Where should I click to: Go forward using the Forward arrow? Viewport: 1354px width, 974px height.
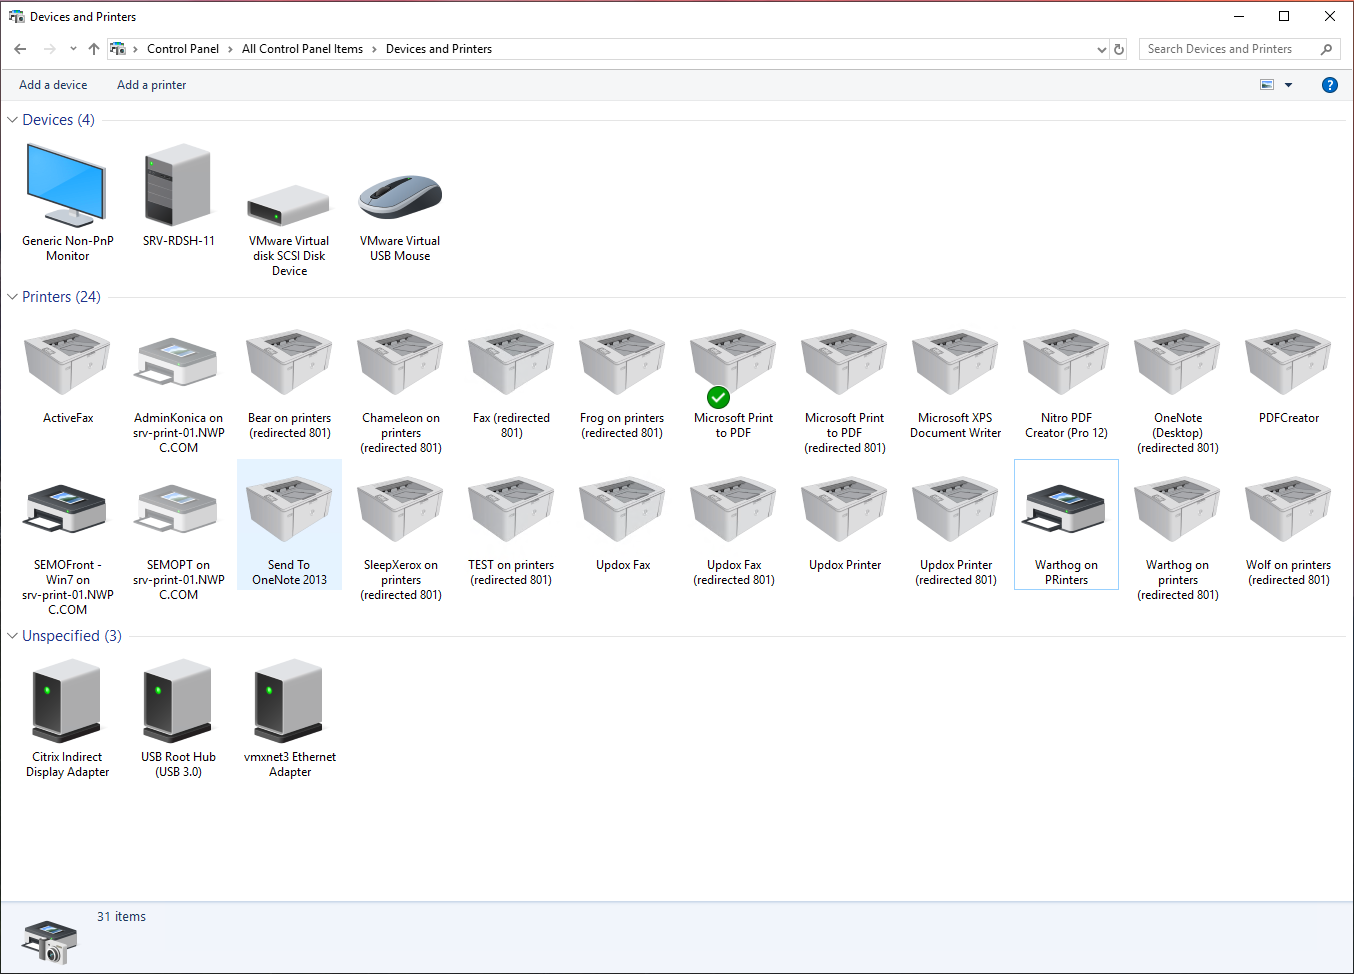[x=49, y=49]
